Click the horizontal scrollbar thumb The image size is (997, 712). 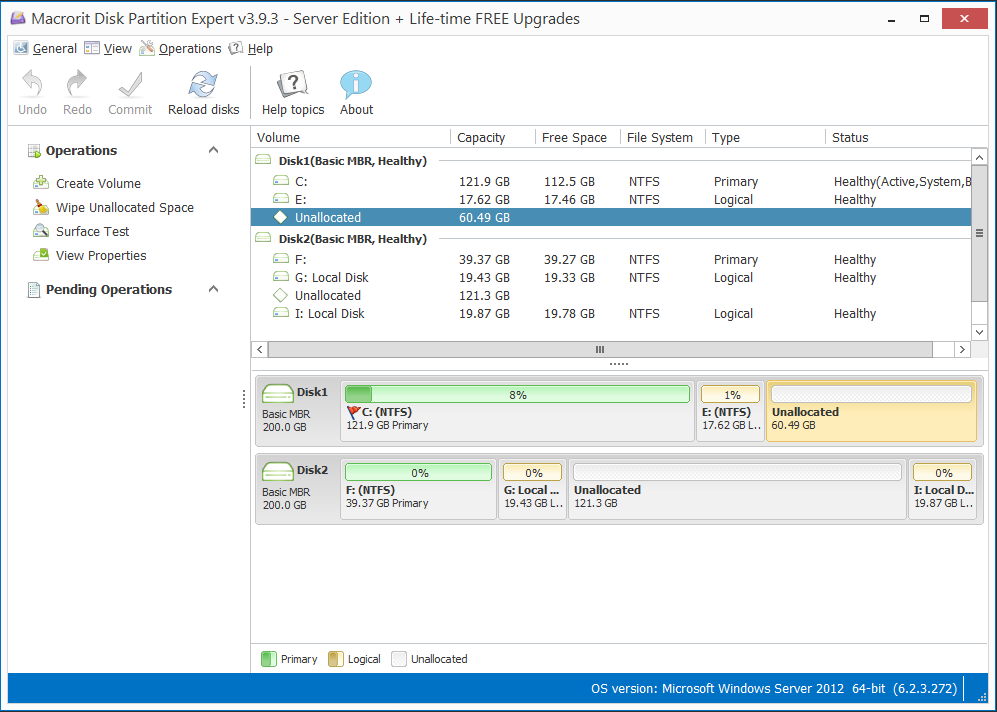coord(600,349)
